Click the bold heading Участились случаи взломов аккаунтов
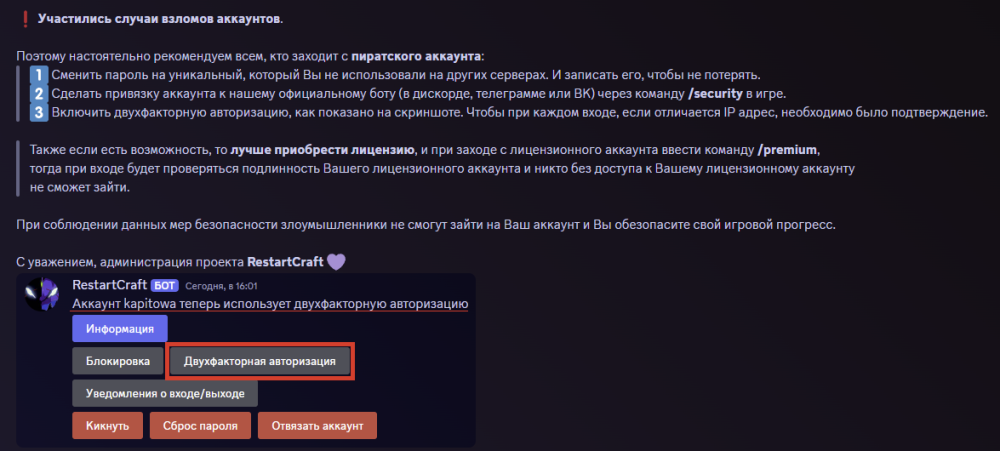The image size is (1000, 451). pos(159,18)
